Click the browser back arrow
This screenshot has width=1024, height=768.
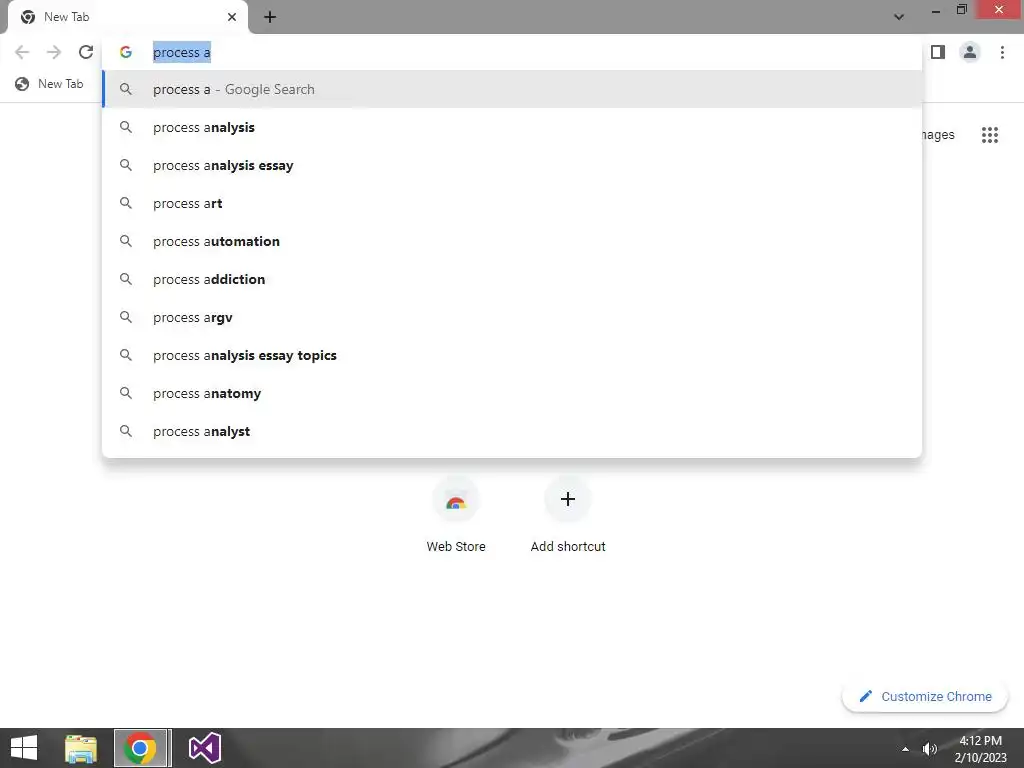(x=22, y=52)
